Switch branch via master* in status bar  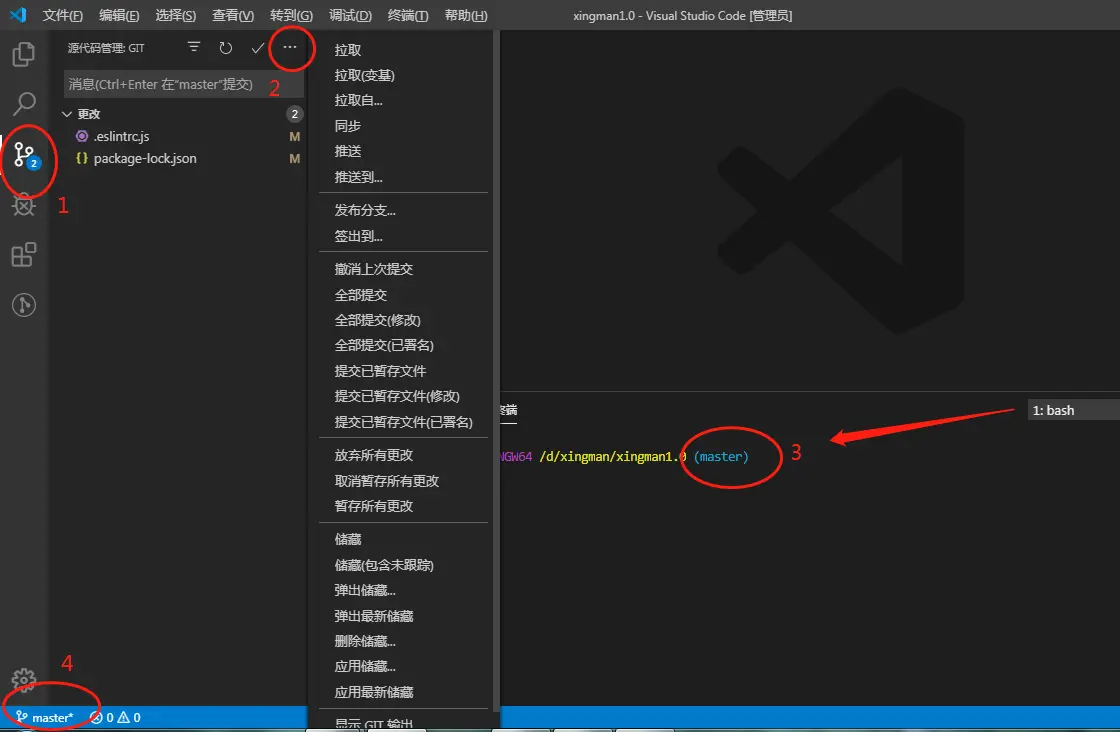[44, 718]
